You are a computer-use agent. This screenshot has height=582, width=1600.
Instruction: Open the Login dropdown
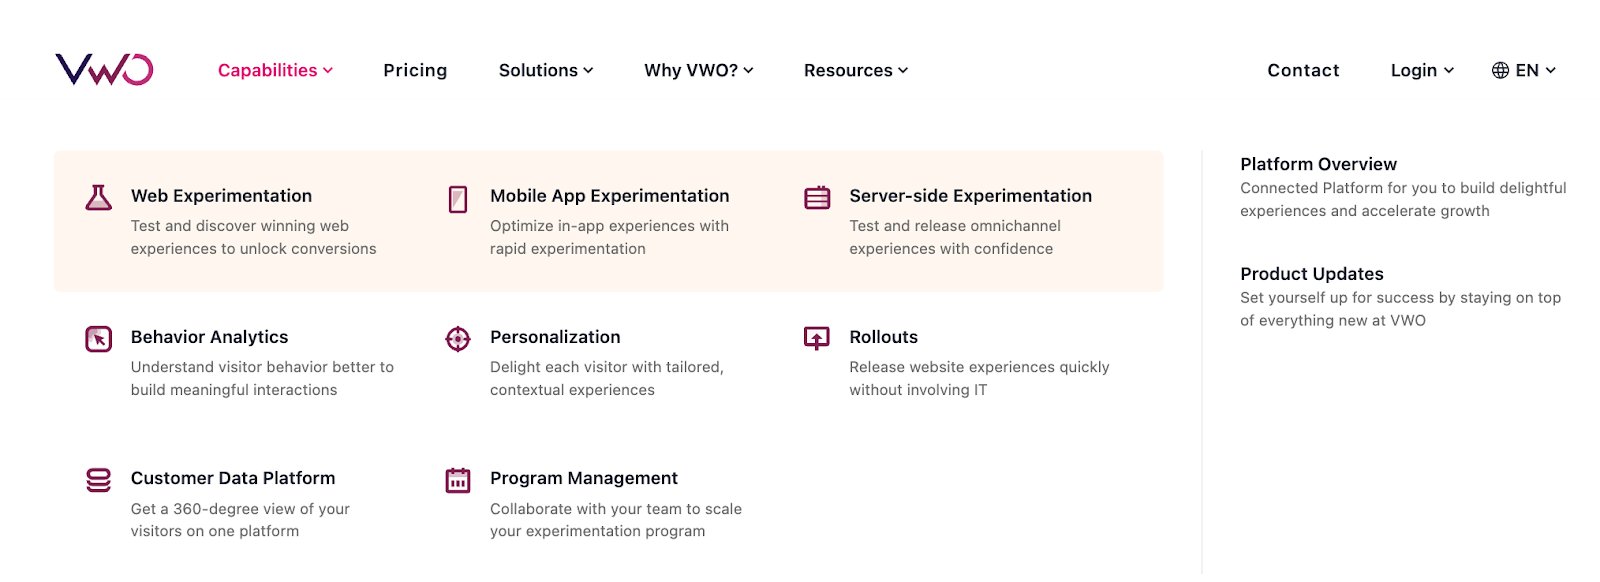click(x=1422, y=70)
